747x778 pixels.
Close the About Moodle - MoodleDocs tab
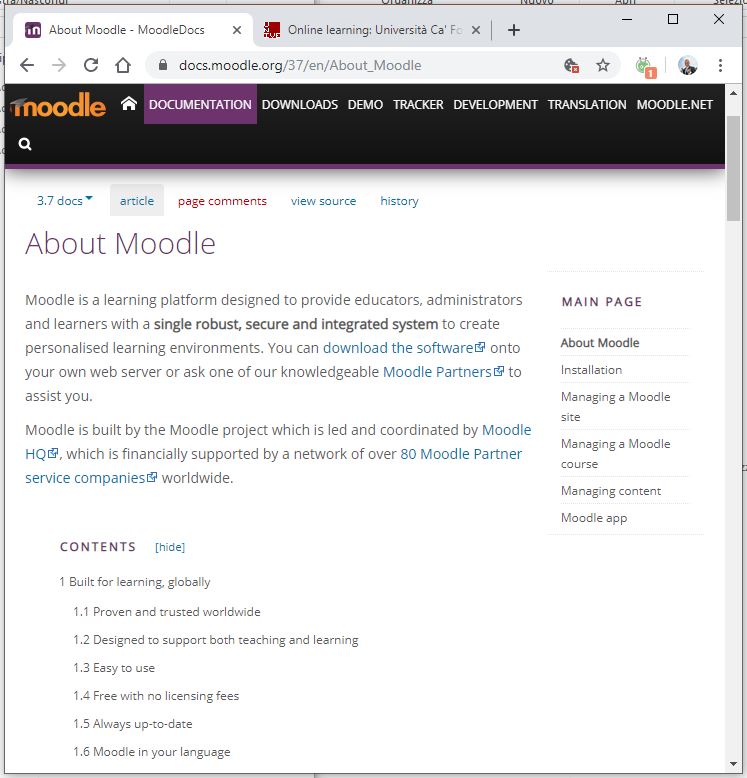237,30
